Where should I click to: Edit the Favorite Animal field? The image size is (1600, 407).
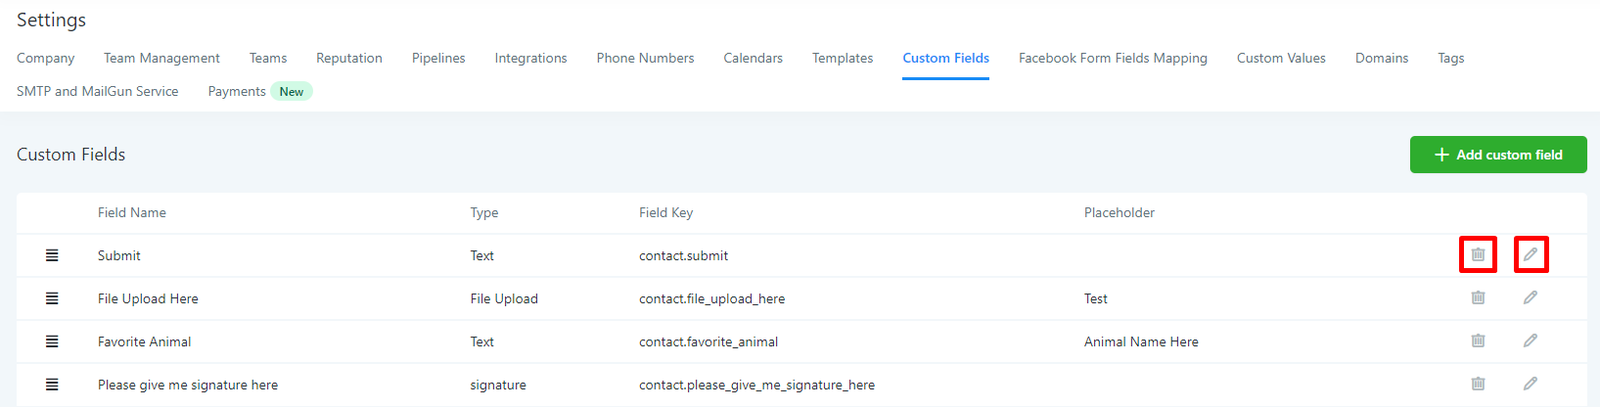[1530, 341]
